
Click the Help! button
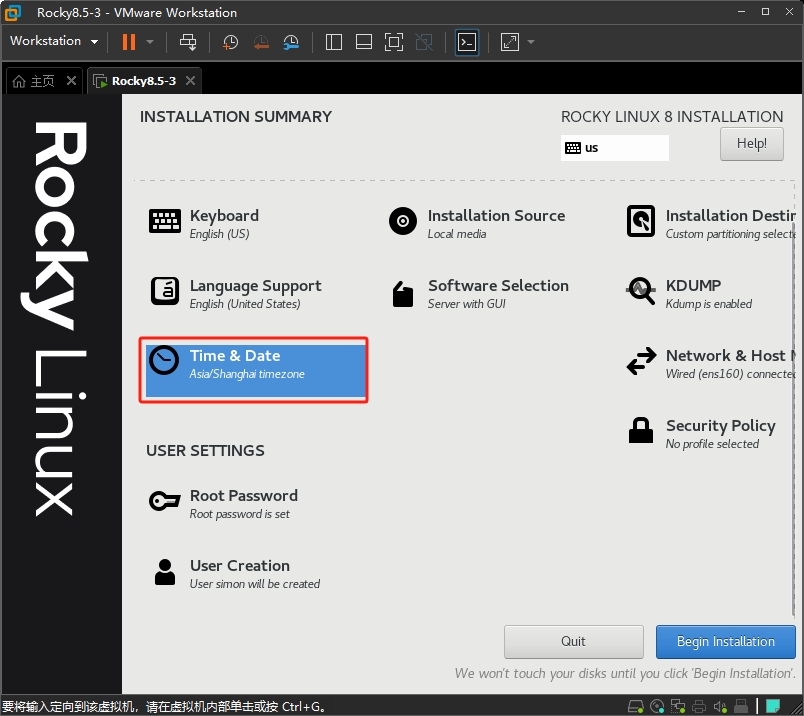click(x=751, y=144)
